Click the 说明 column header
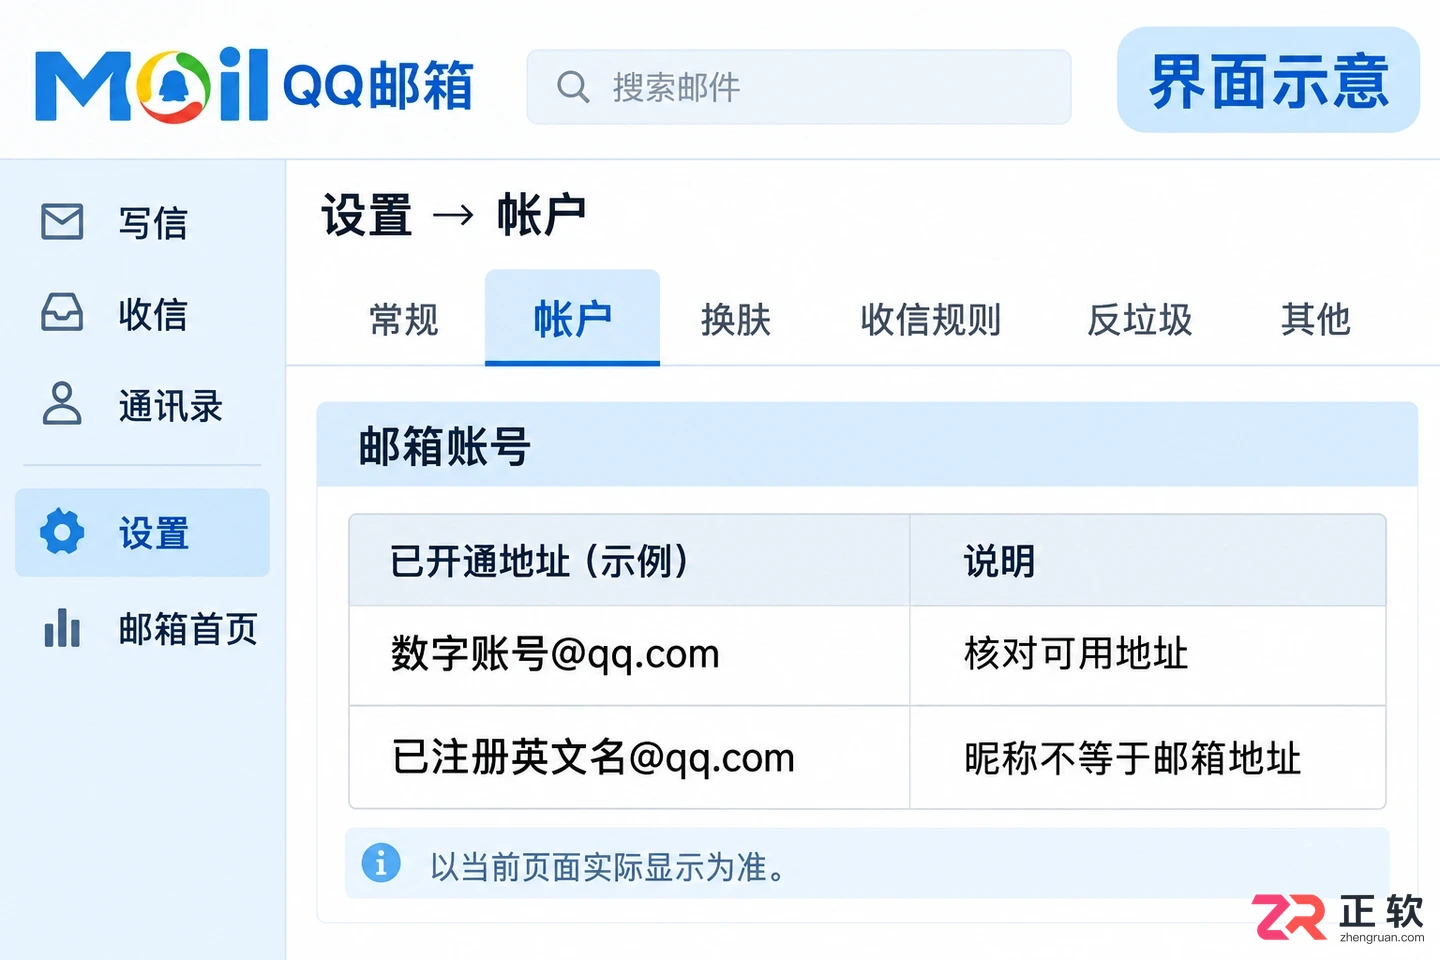The height and width of the screenshot is (960, 1440). pos(1148,560)
